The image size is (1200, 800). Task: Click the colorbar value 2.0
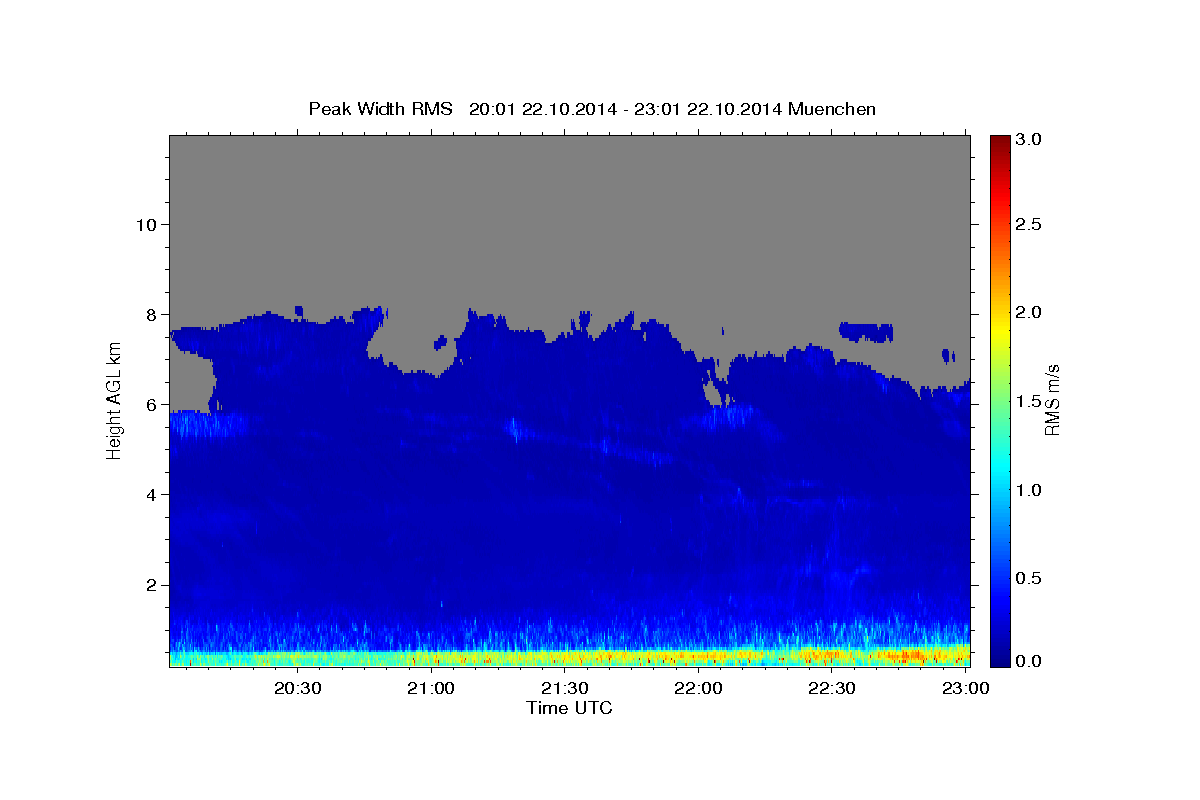coord(1030,312)
